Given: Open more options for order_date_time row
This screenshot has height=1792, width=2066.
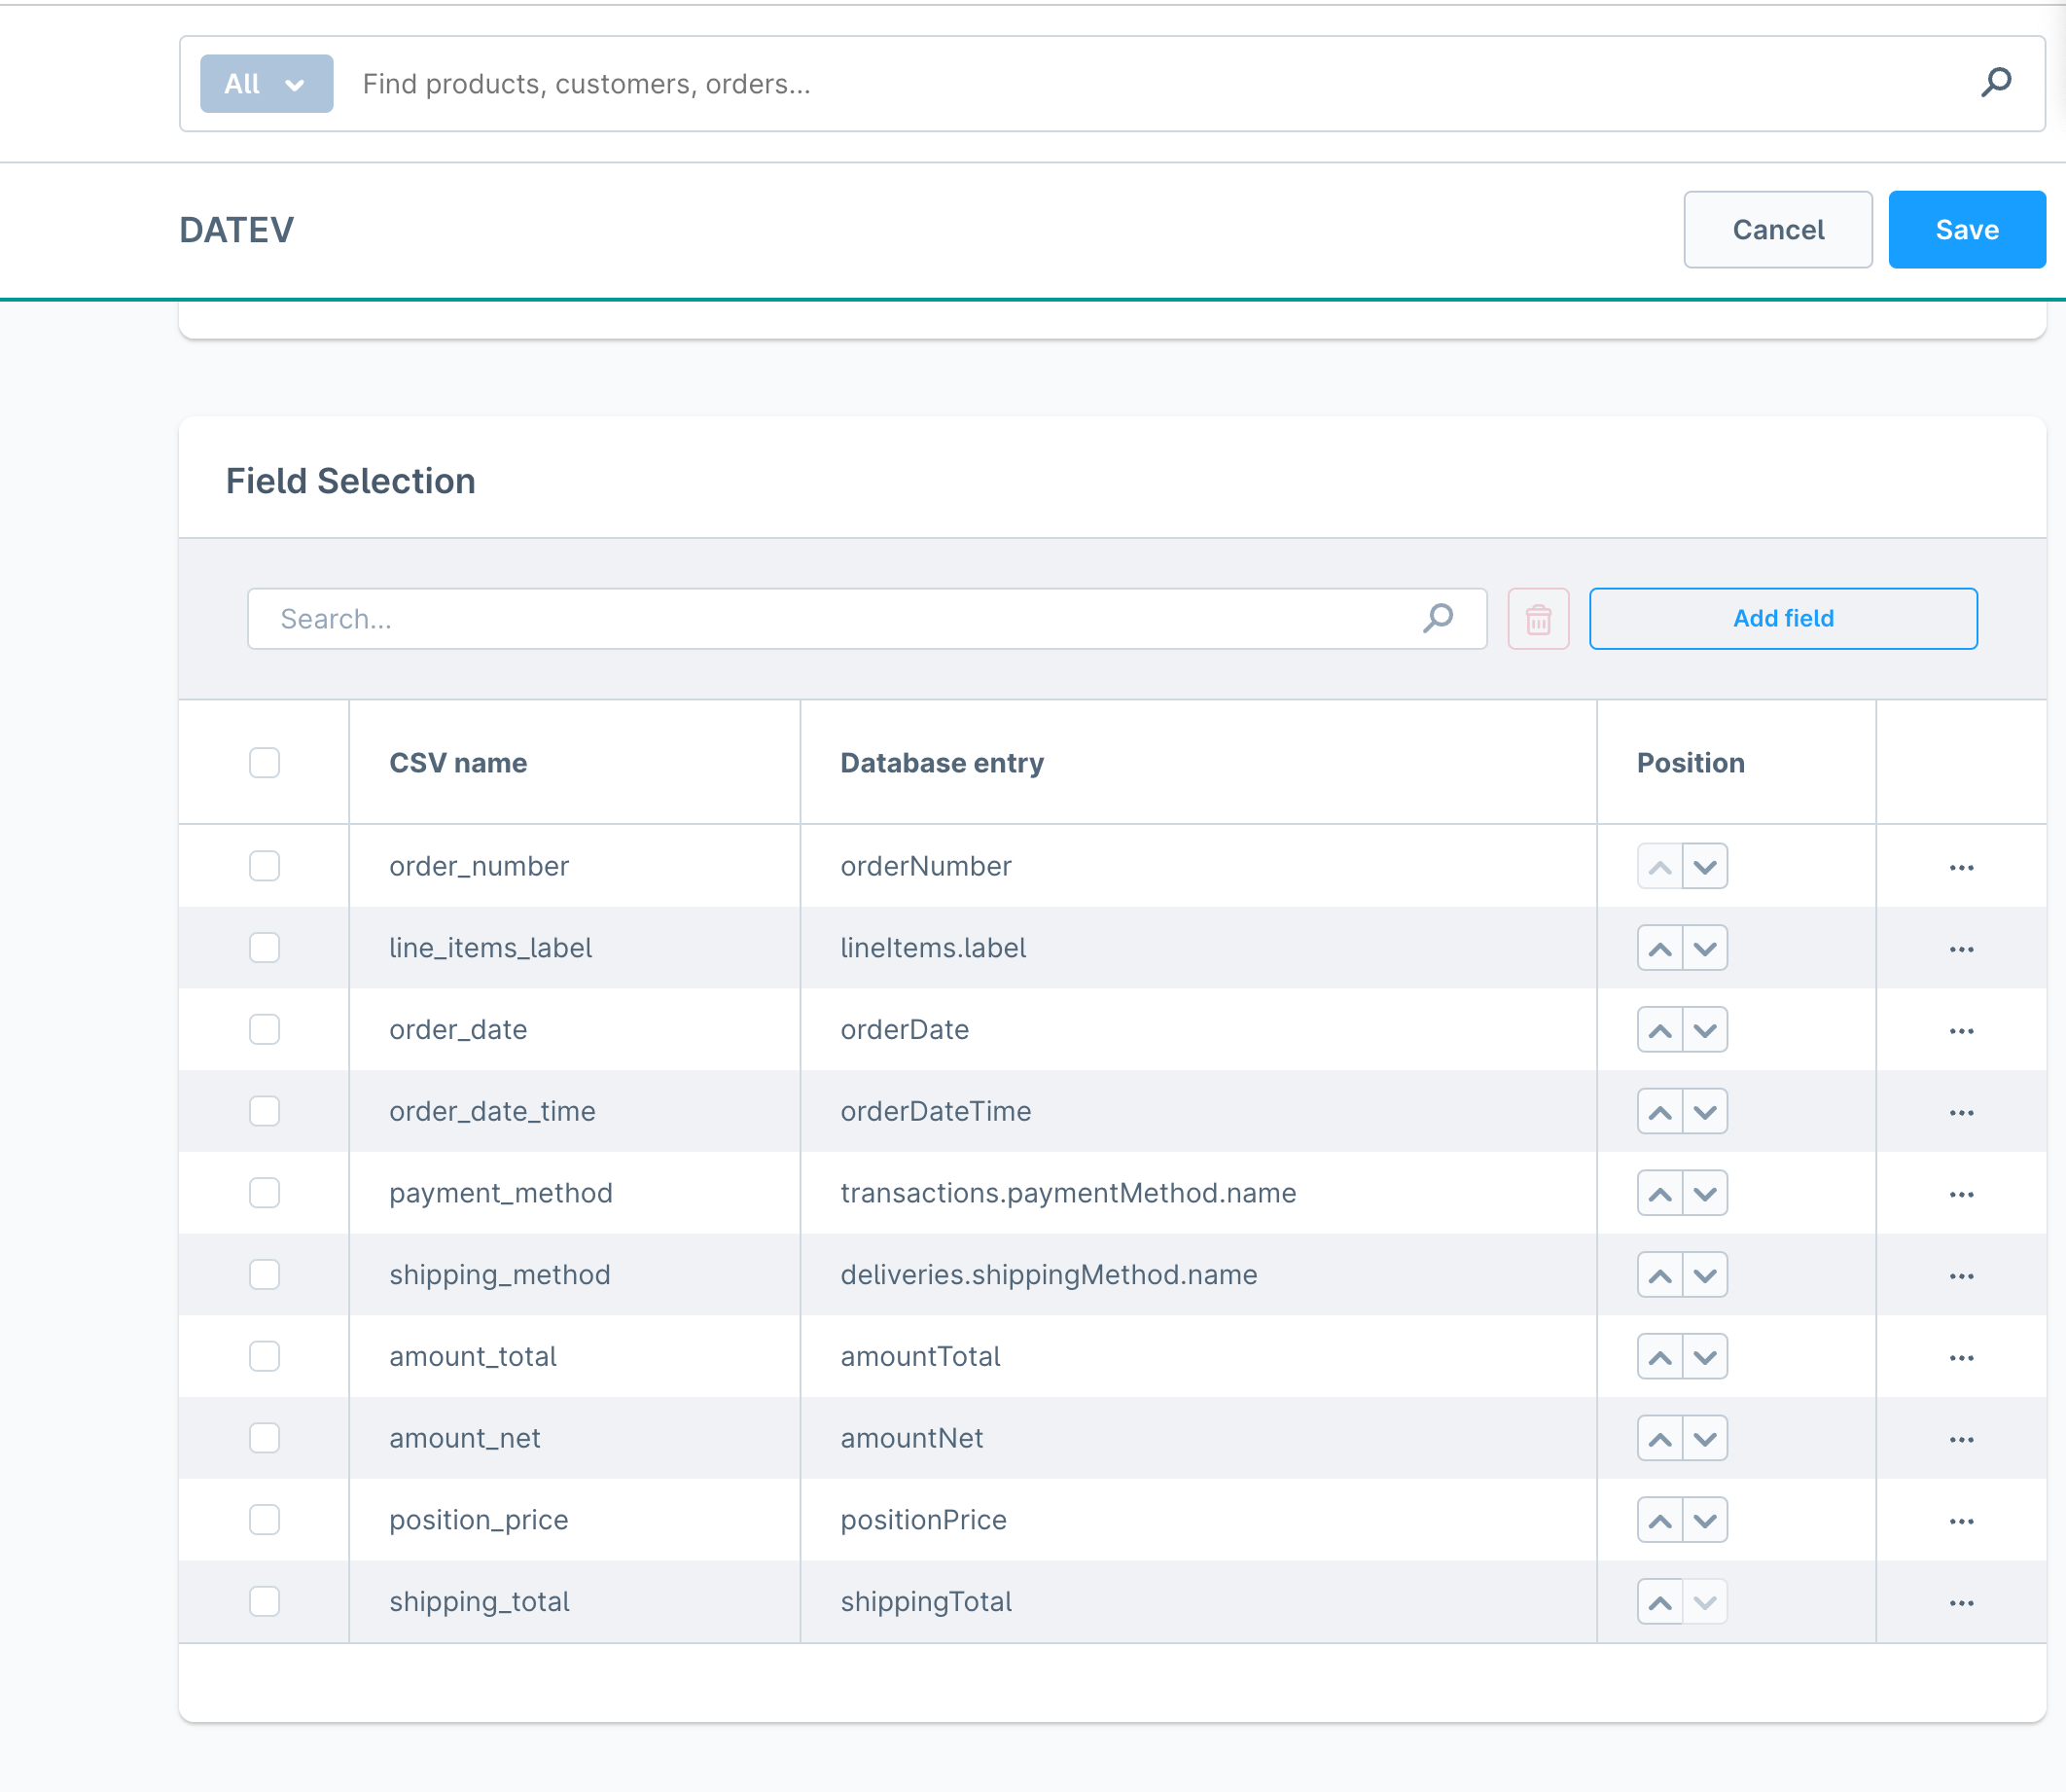Looking at the screenshot, I should click(1961, 1113).
